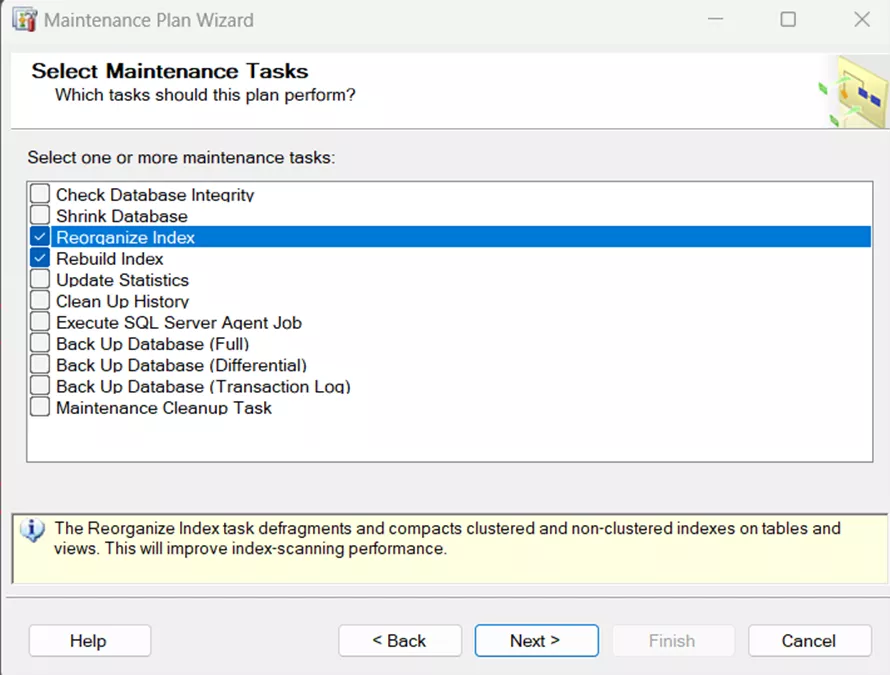Select the "Execute SQL Server Agent Job" text
Image resolution: width=890 pixels, height=675 pixels.
pos(179,322)
